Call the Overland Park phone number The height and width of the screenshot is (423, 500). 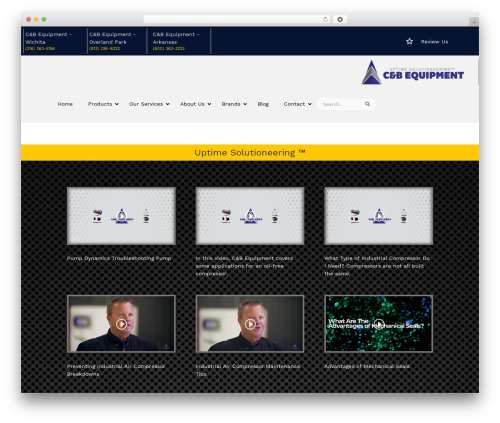tap(104, 49)
